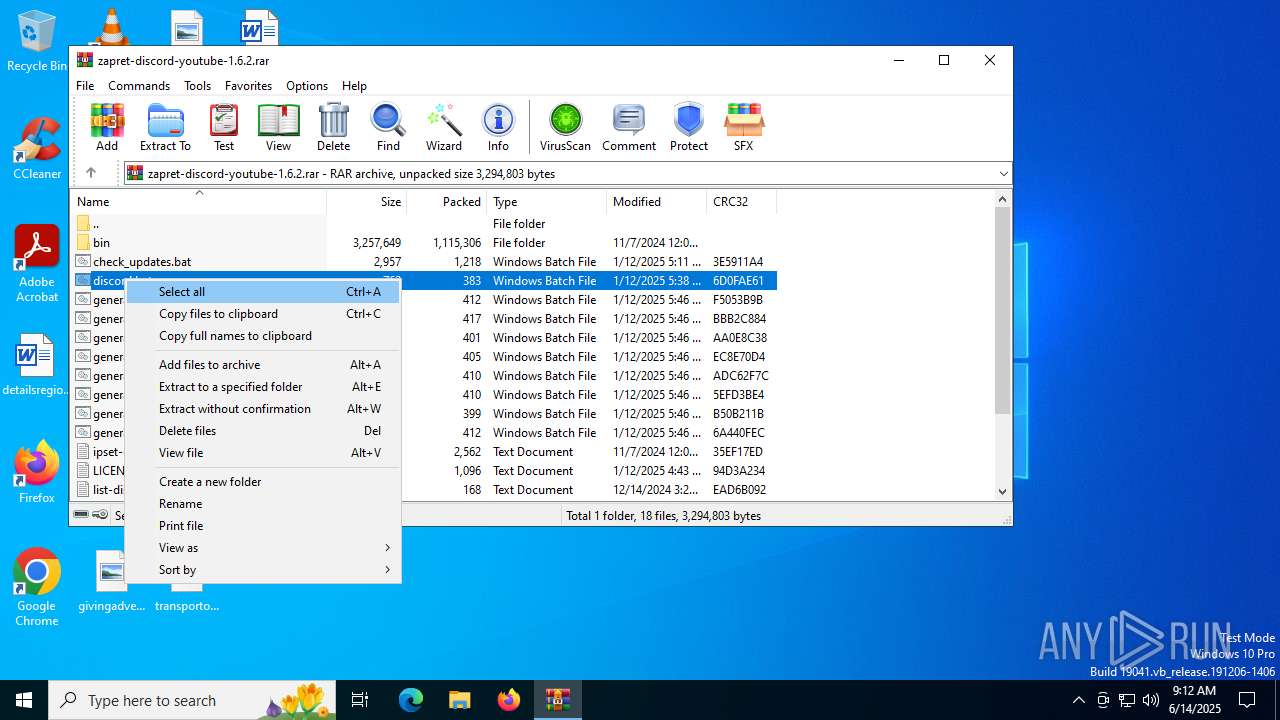Click the Extract To toolbar icon
Image resolution: width=1280 pixels, height=720 pixels.
165,127
